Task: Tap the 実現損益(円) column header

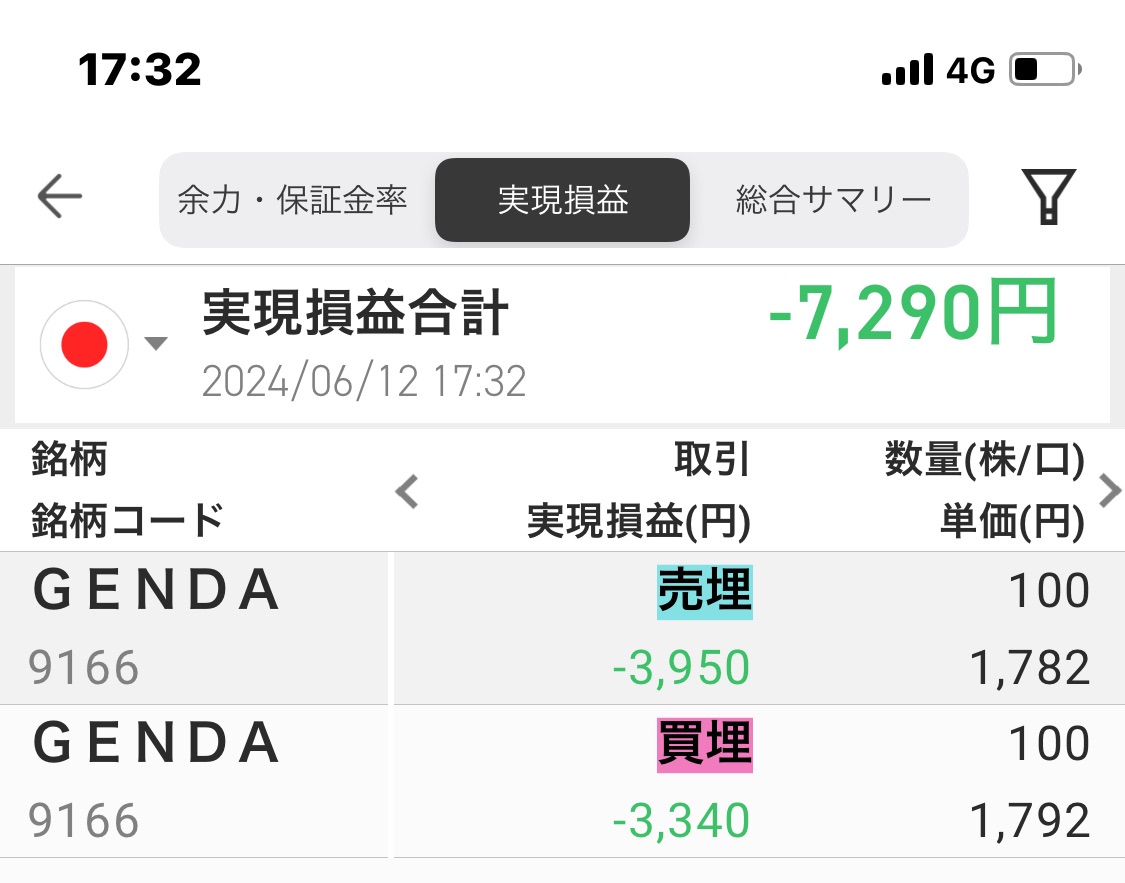Action: 639,521
